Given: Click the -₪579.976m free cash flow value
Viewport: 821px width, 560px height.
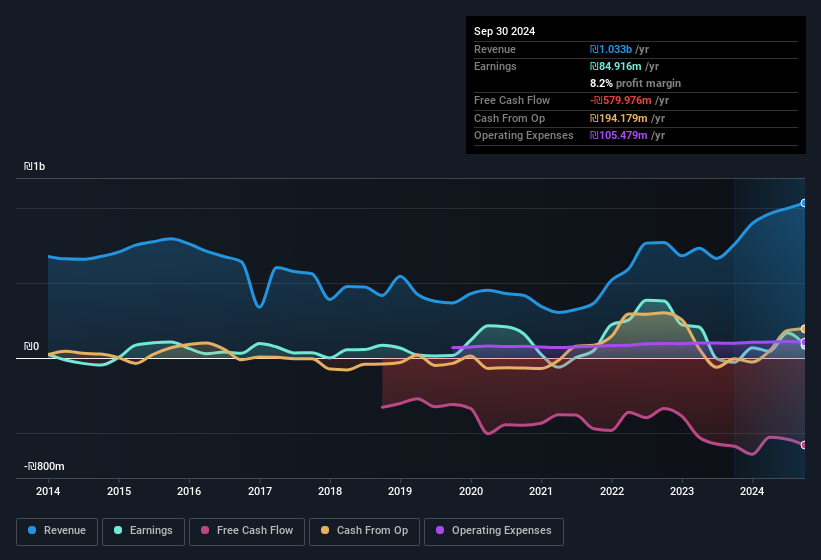Looking at the screenshot, I should pos(620,100).
